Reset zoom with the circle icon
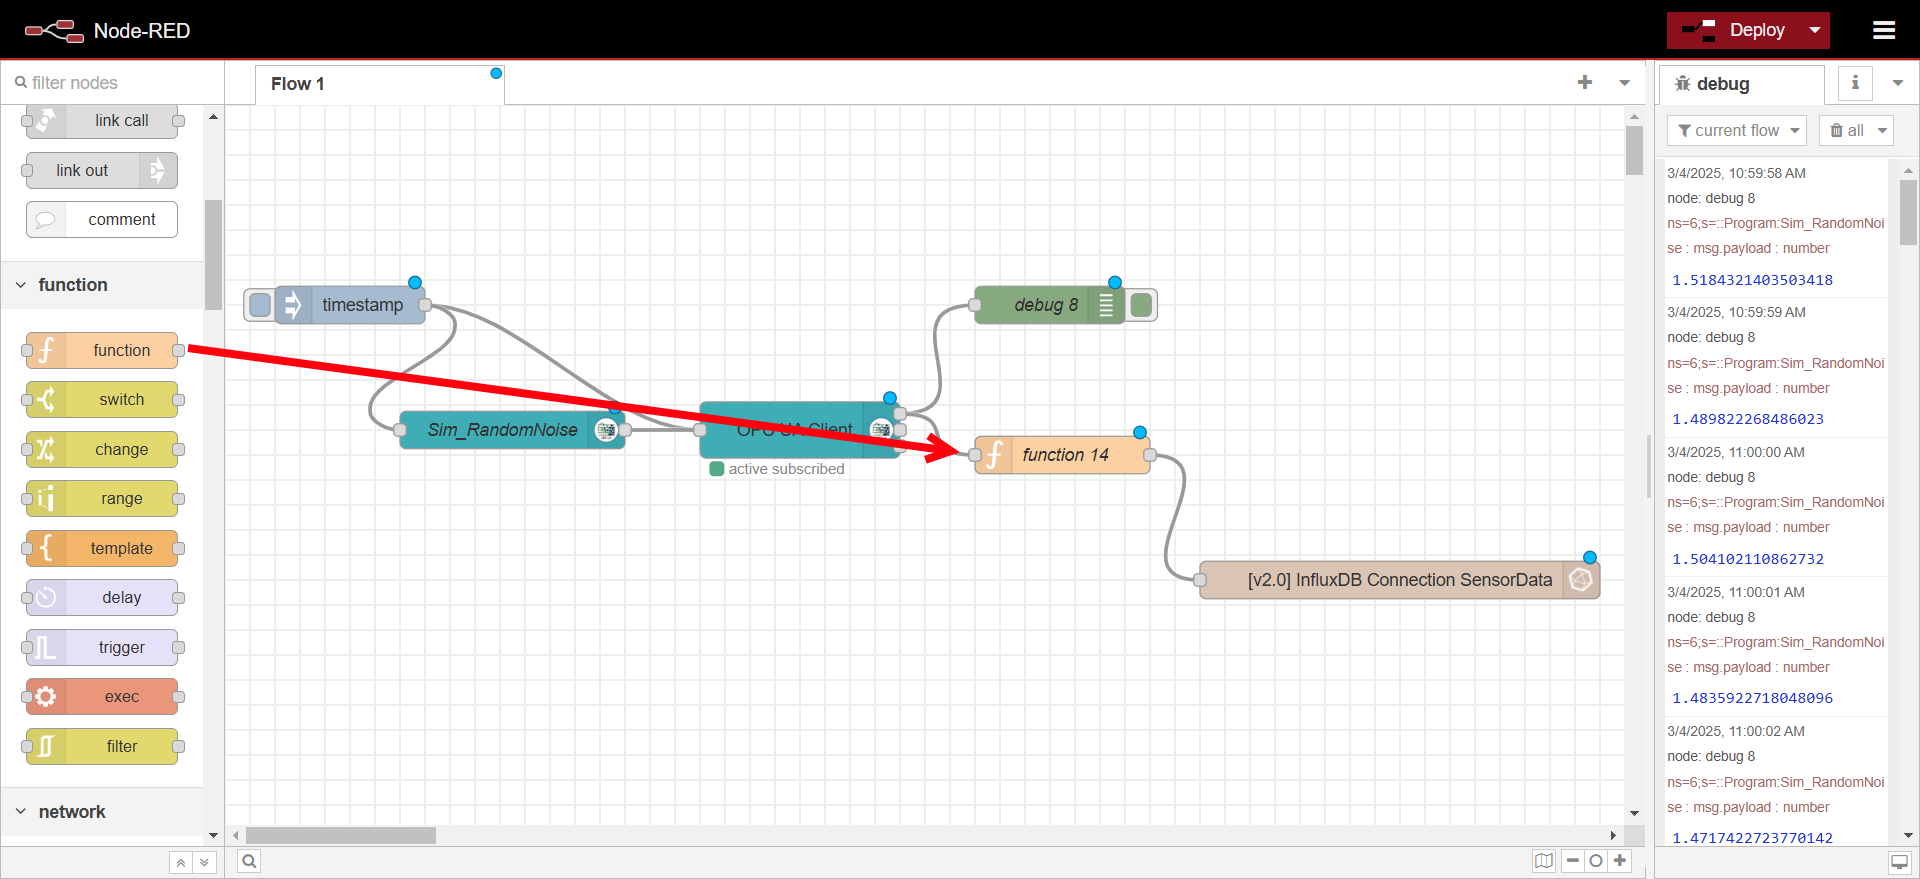This screenshot has height=879, width=1920. [1596, 861]
